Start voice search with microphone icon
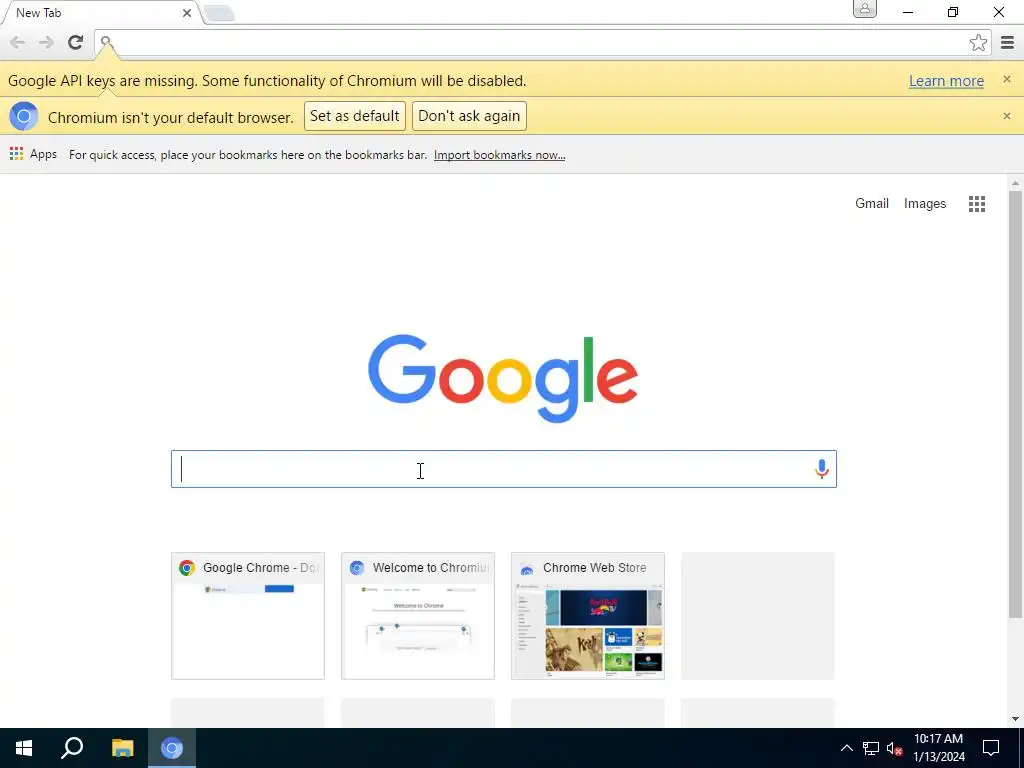 click(822, 469)
